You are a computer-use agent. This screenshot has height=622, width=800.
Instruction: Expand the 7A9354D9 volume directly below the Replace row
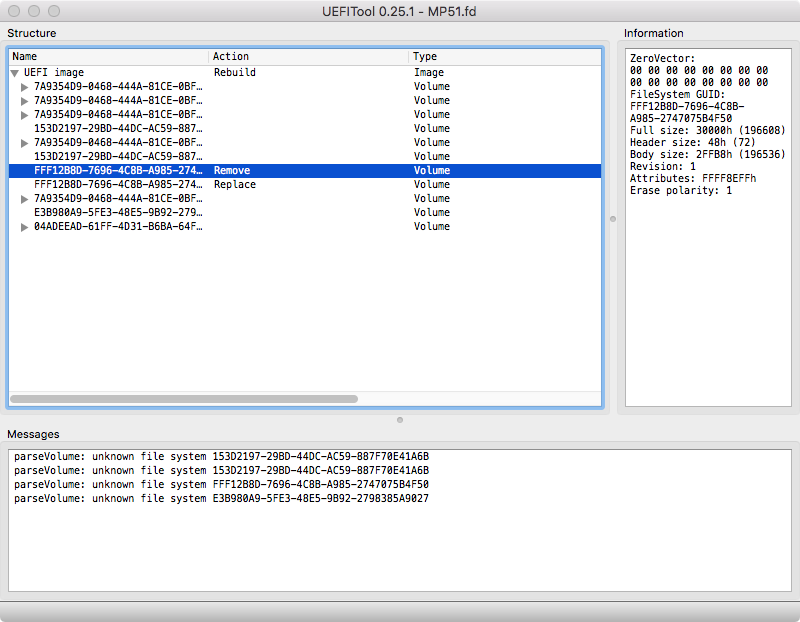[x=24, y=199]
